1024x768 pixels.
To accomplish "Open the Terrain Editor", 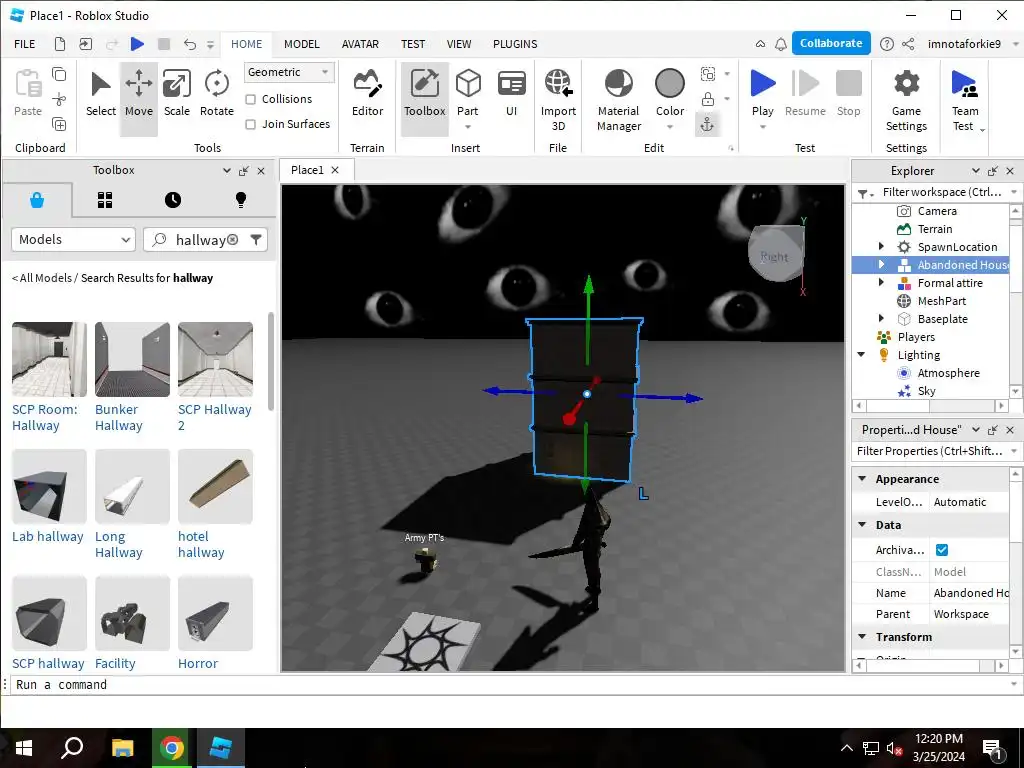I will click(367, 95).
